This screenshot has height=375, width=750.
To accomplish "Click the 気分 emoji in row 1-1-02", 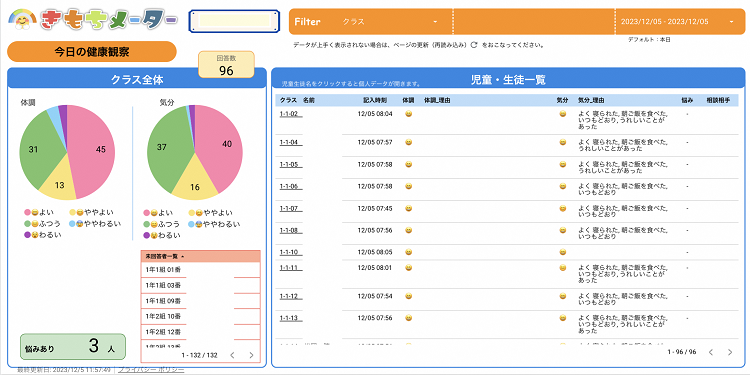I will pyautogui.click(x=562, y=114).
